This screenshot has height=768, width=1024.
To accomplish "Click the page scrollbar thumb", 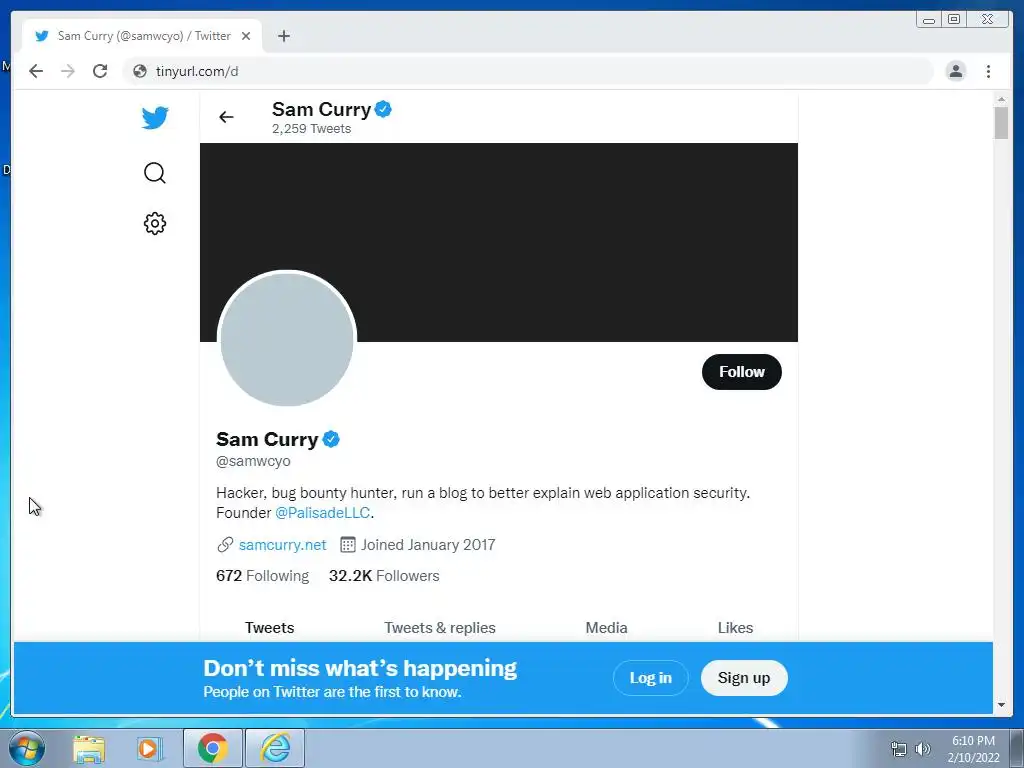I will pyautogui.click(x=1001, y=123).
